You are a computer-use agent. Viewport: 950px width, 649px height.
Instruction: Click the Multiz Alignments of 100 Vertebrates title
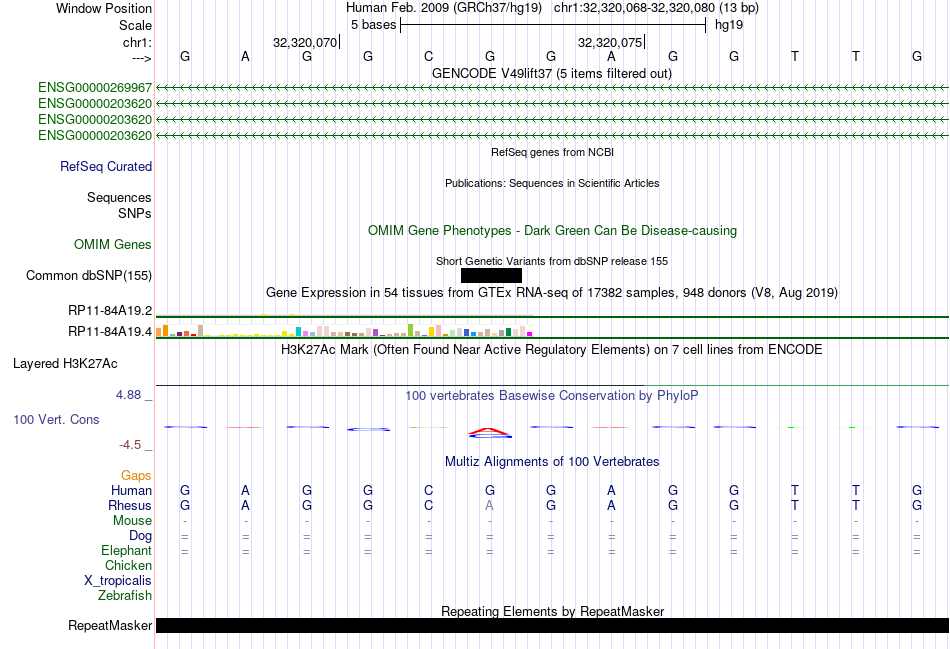coord(551,462)
